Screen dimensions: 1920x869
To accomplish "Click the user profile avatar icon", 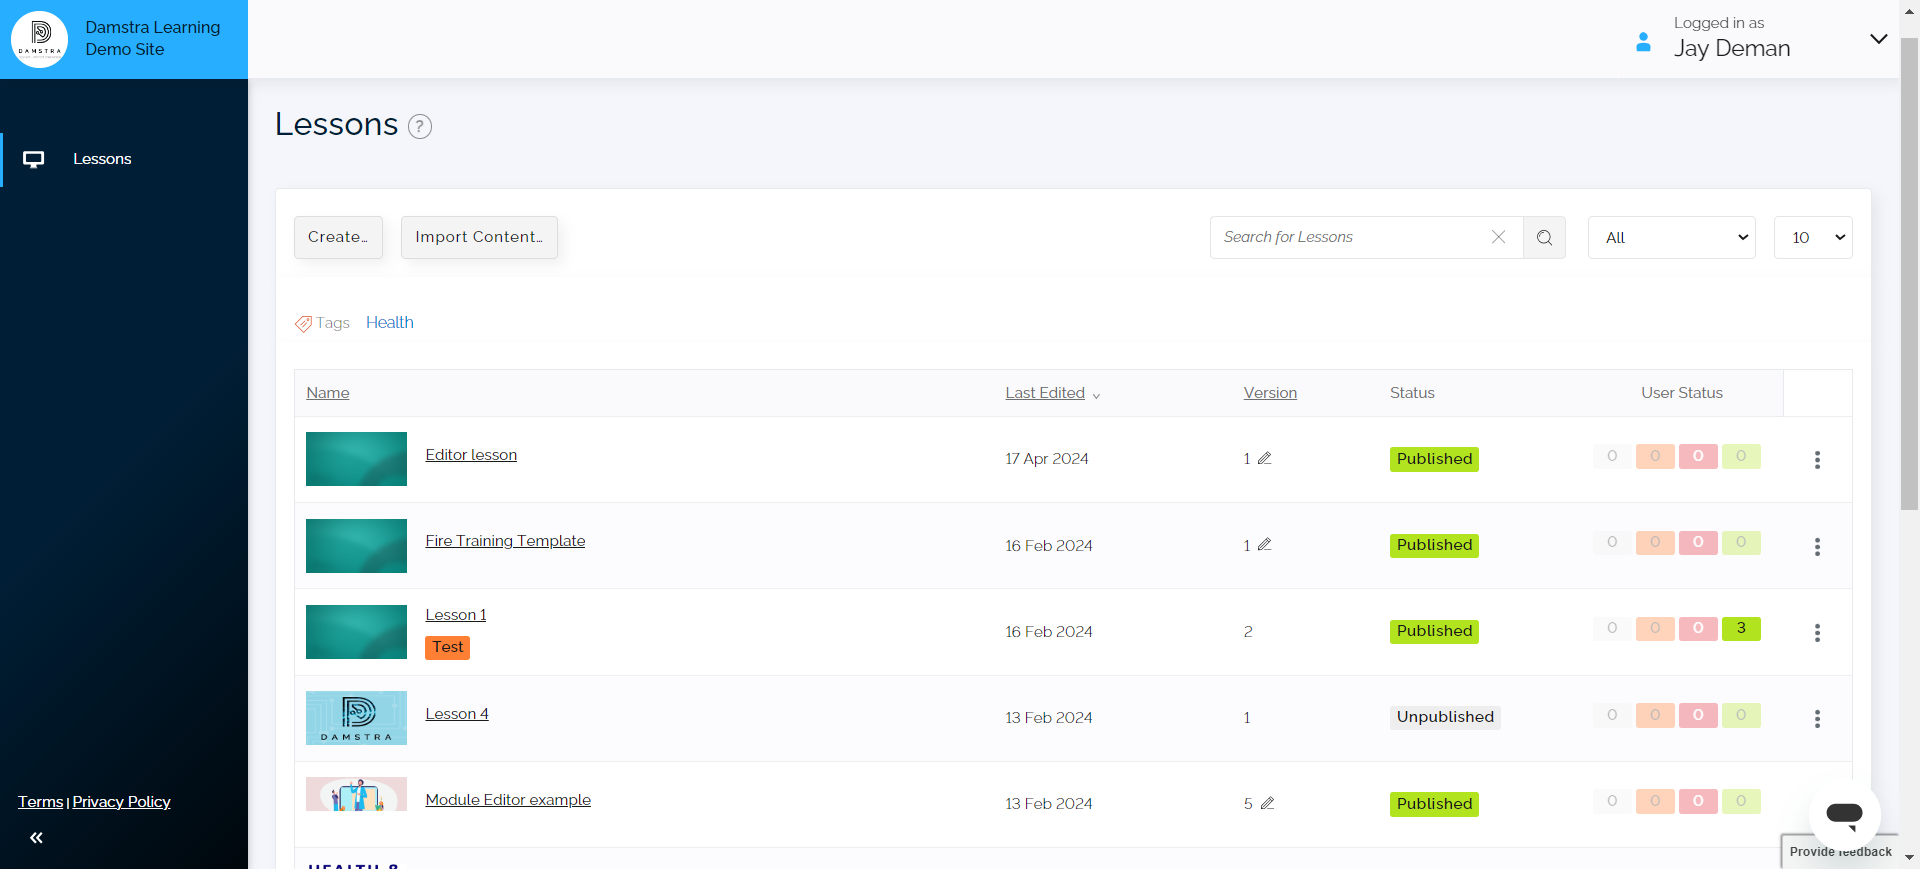I will click(x=1643, y=42).
